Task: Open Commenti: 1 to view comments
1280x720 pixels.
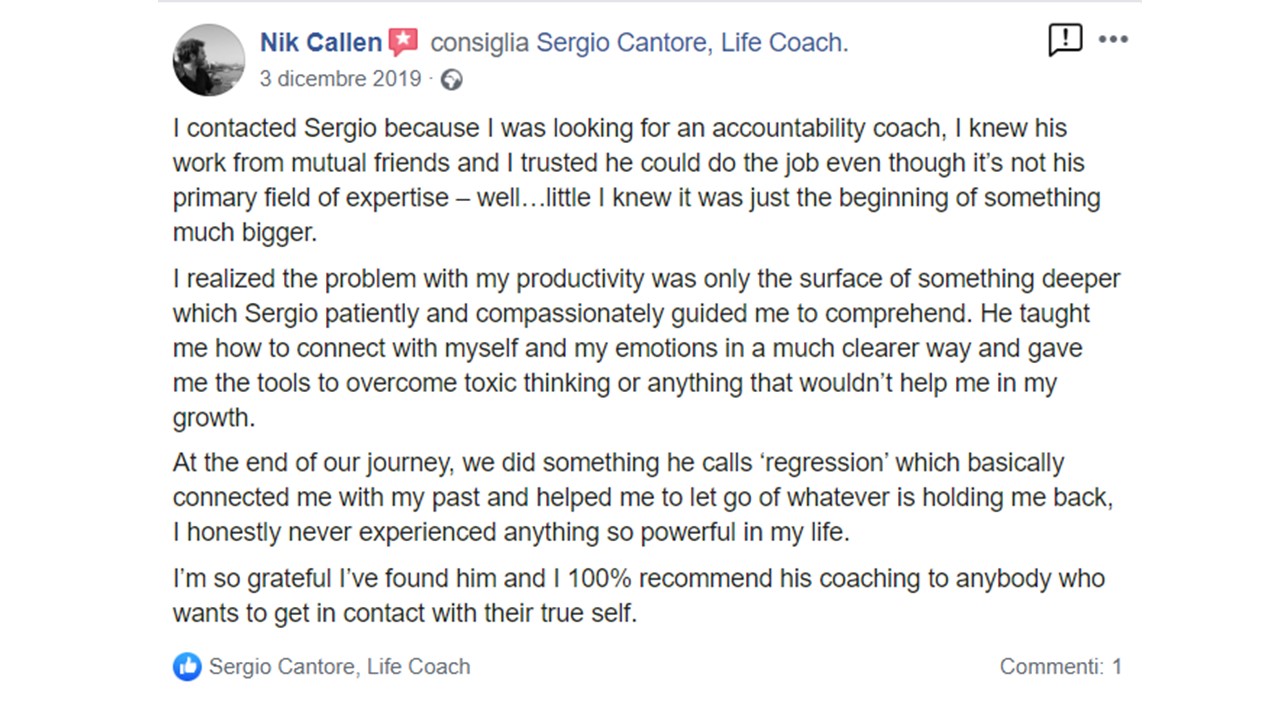Action: point(1061,666)
